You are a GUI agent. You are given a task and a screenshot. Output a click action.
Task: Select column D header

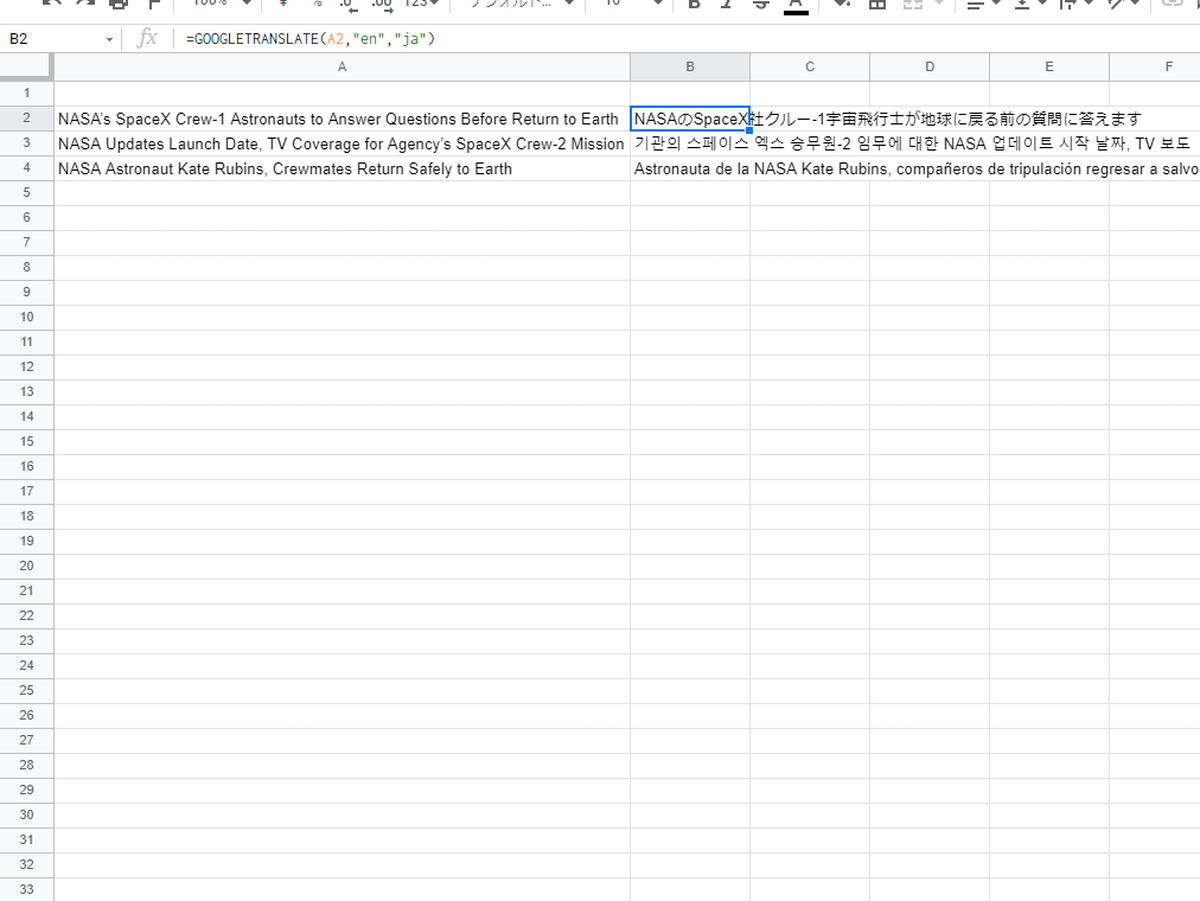tap(930, 67)
